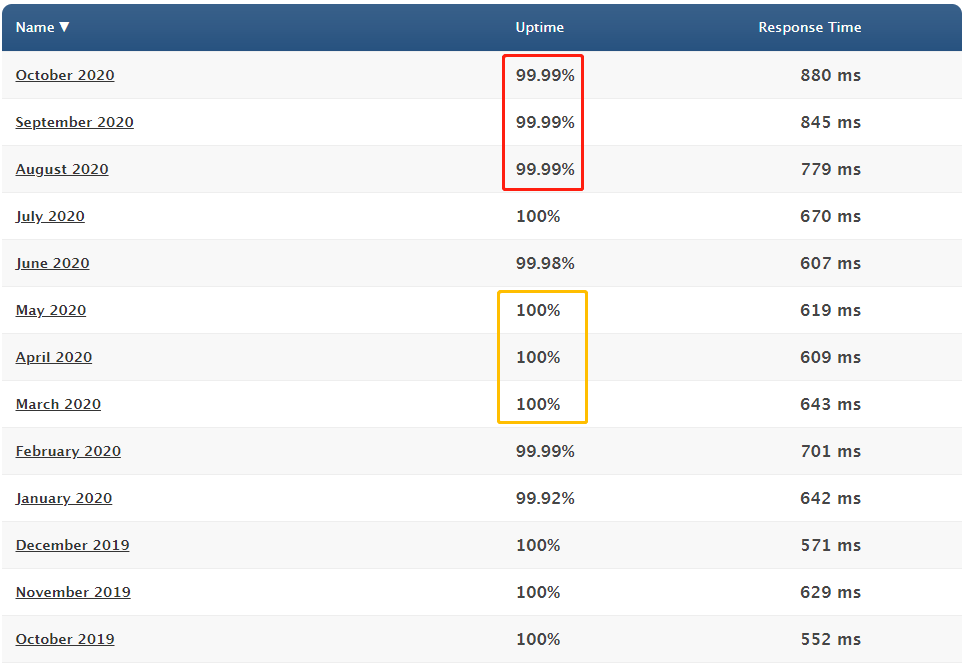
Task: Open the December 2019 report link
Action: click(72, 545)
